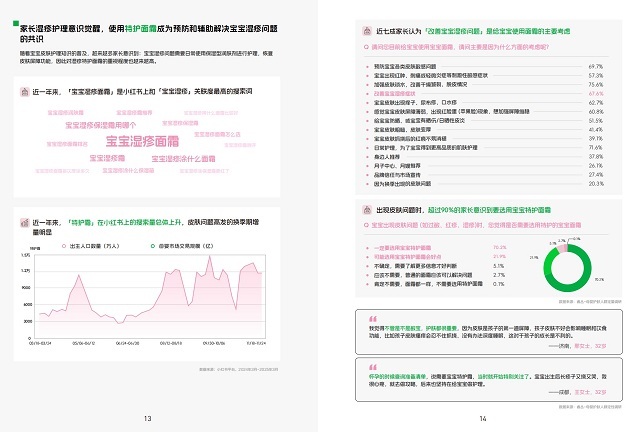
Task: Click page number 13
Action: (148, 419)
